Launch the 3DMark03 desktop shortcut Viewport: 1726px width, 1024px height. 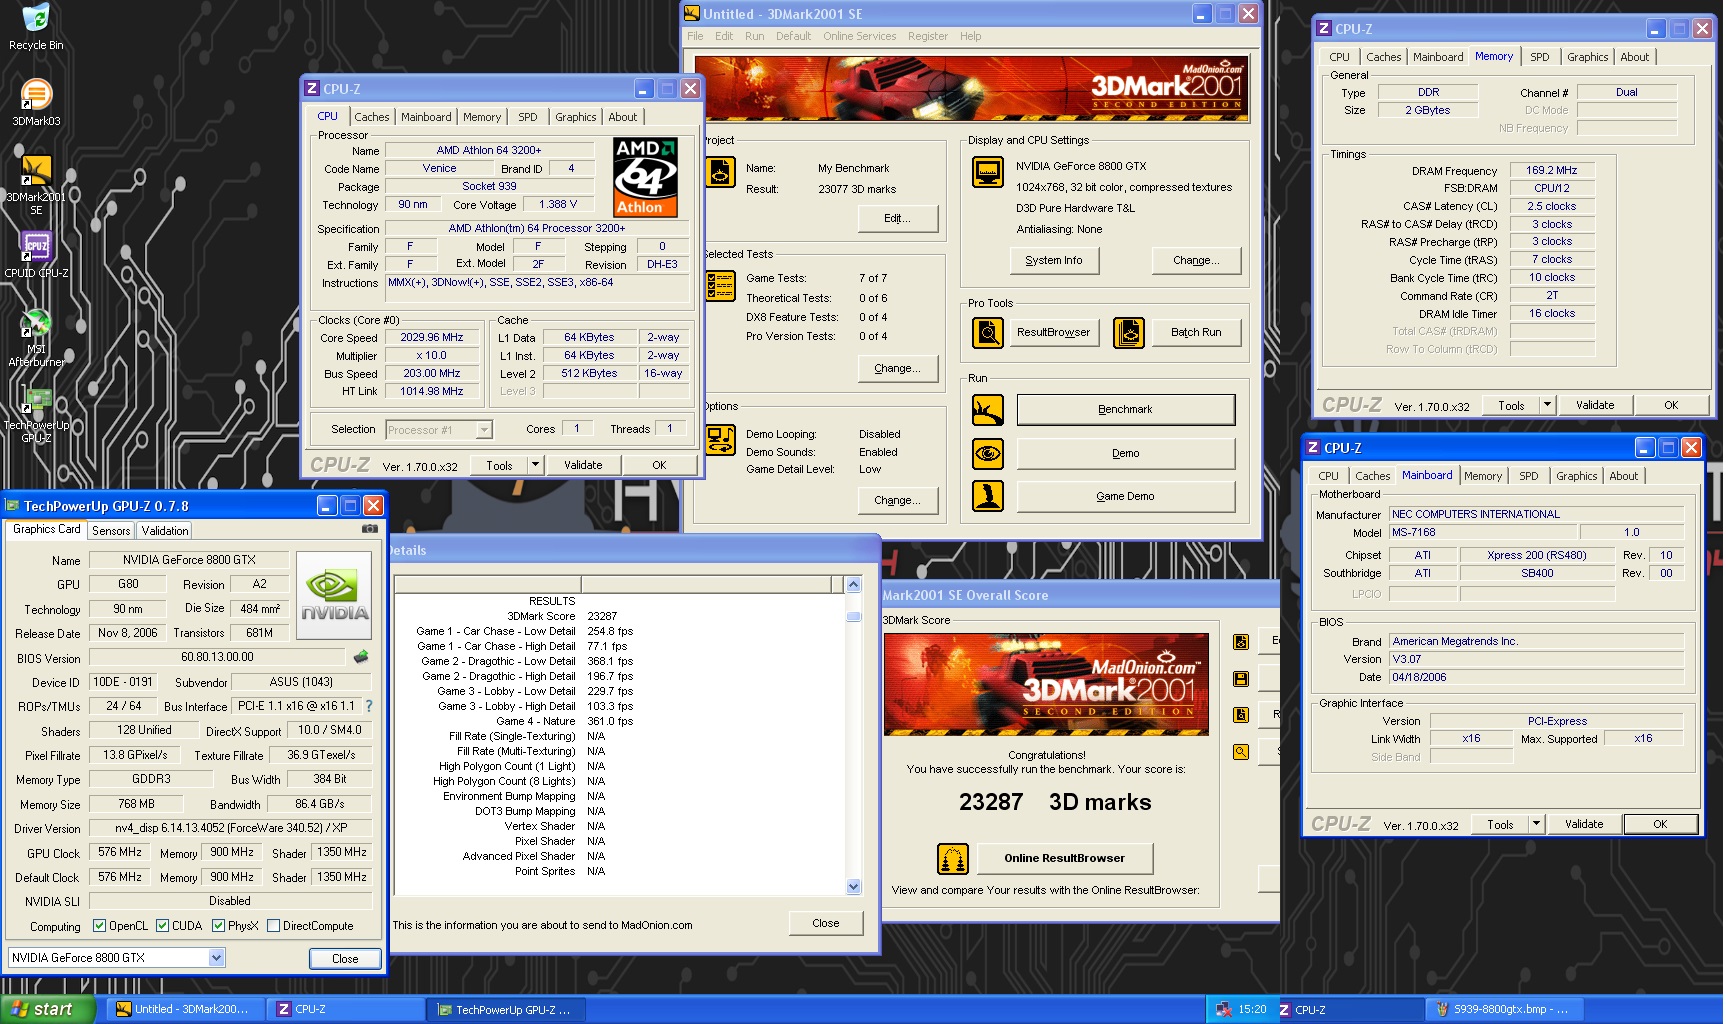36,102
